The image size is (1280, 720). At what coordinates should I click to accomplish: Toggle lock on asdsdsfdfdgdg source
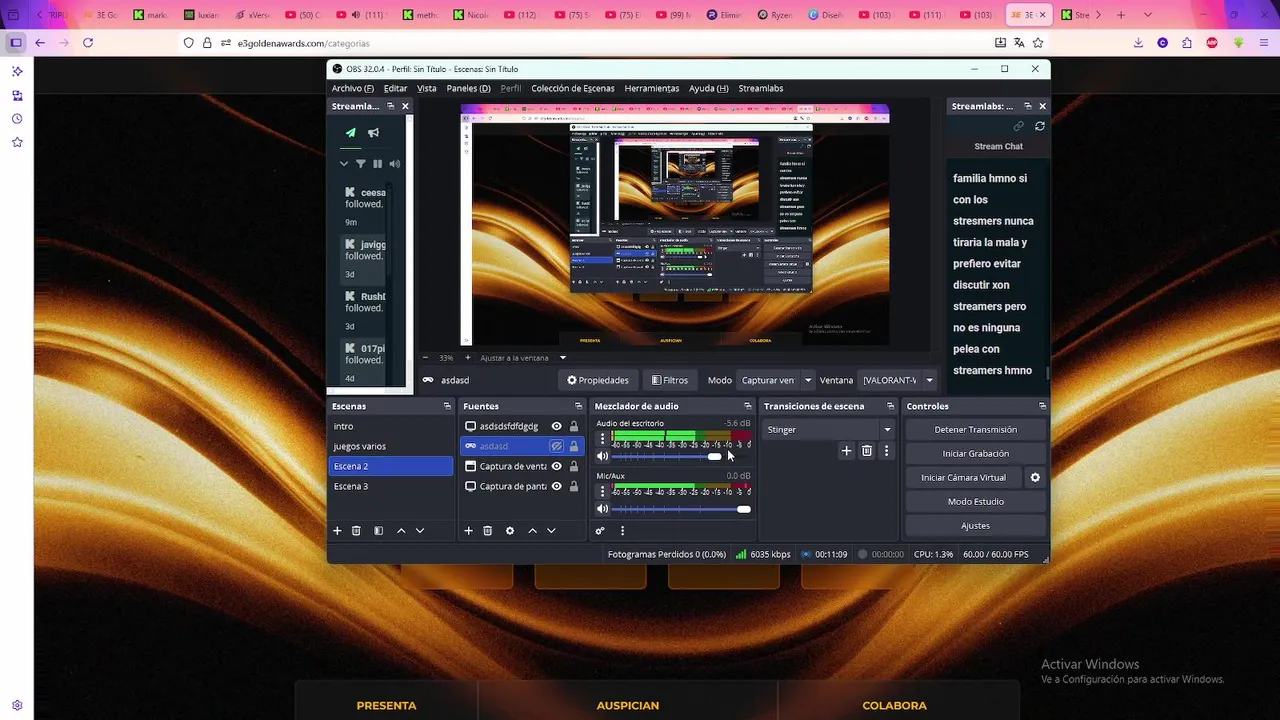574,426
